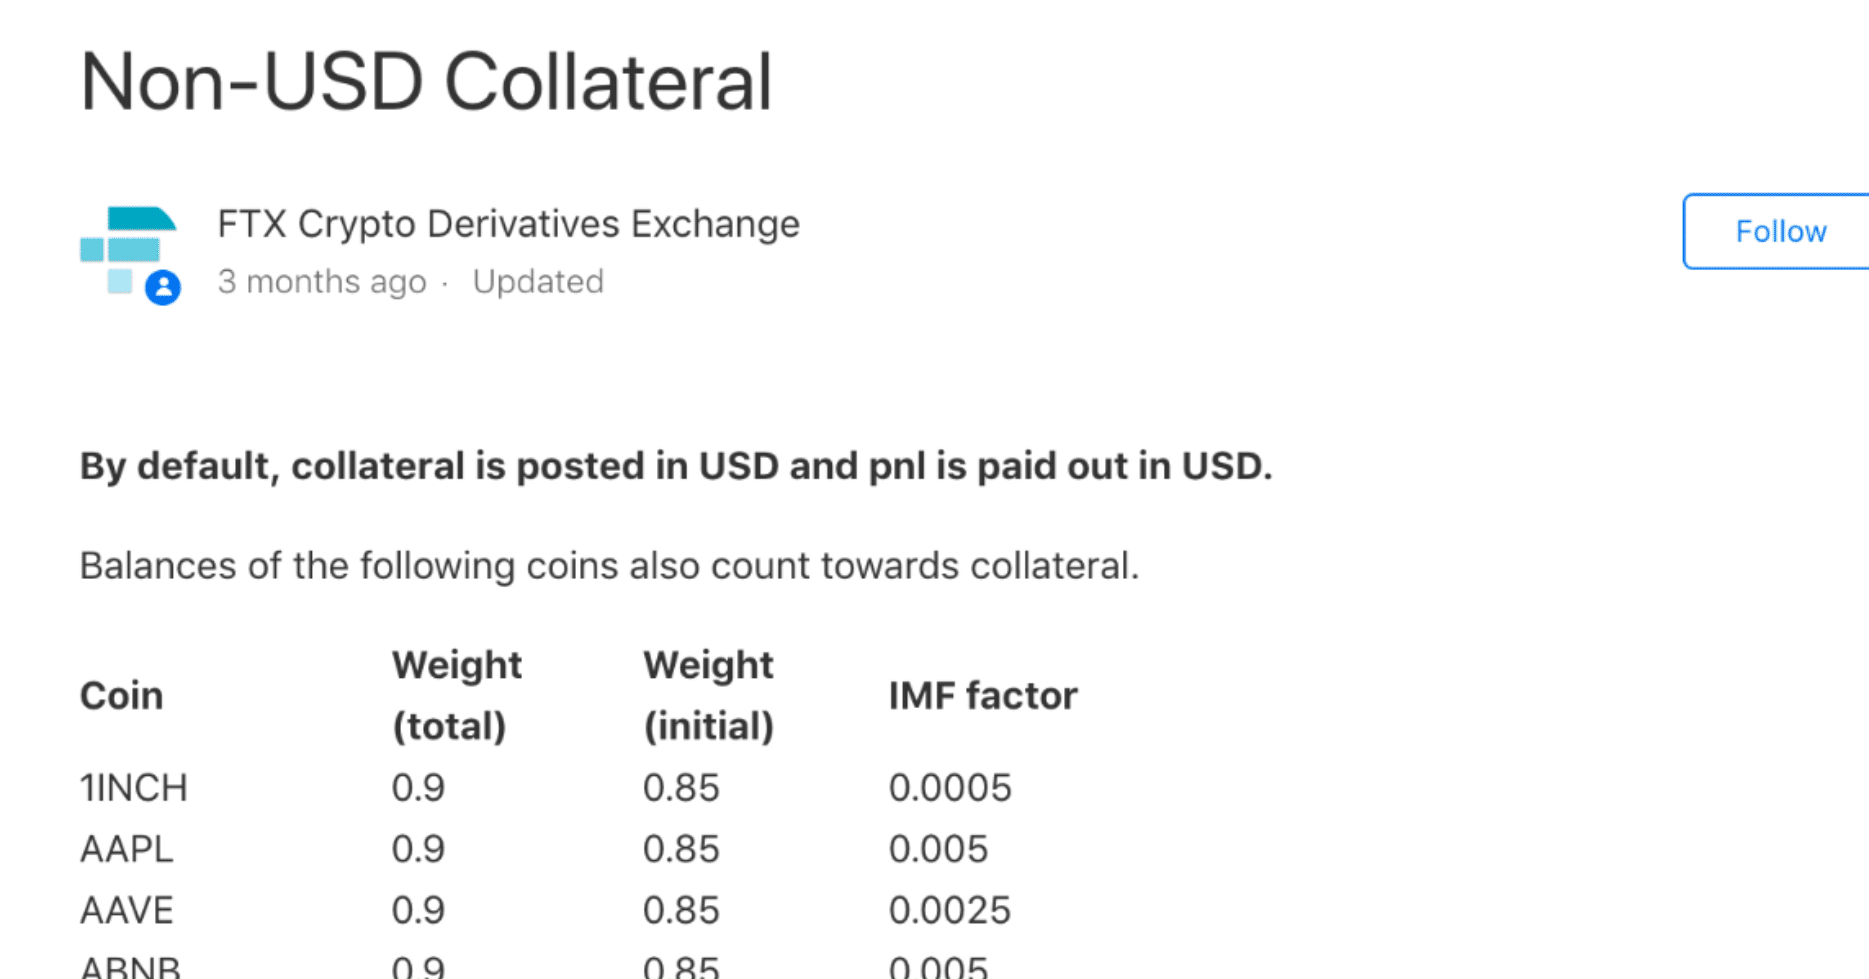Click the bold default collateral USD sentence
Viewport: 1869px width, 979px height.
[x=676, y=467]
